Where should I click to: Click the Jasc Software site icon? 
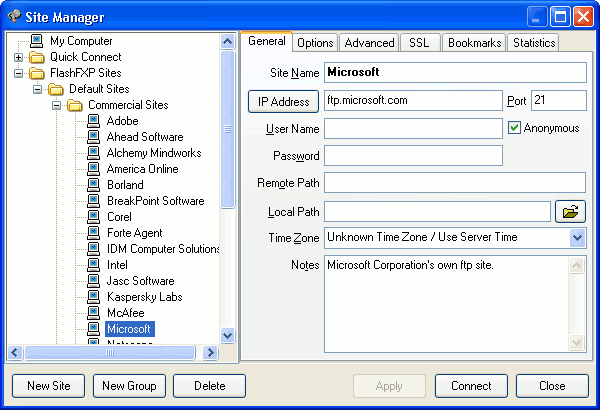click(x=93, y=281)
